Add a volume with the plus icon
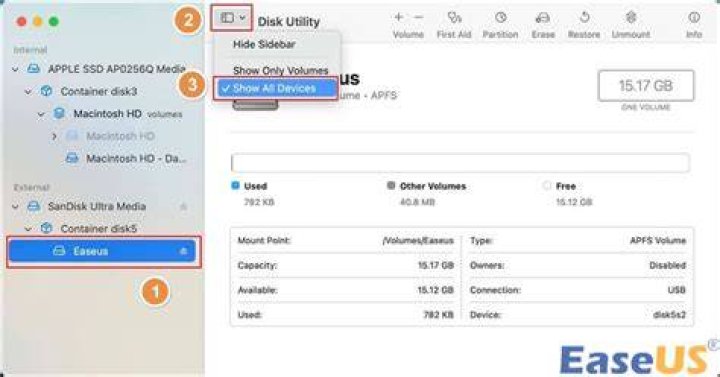Image resolution: width=720 pixels, height=377 pixels. [x=399, y=17]
